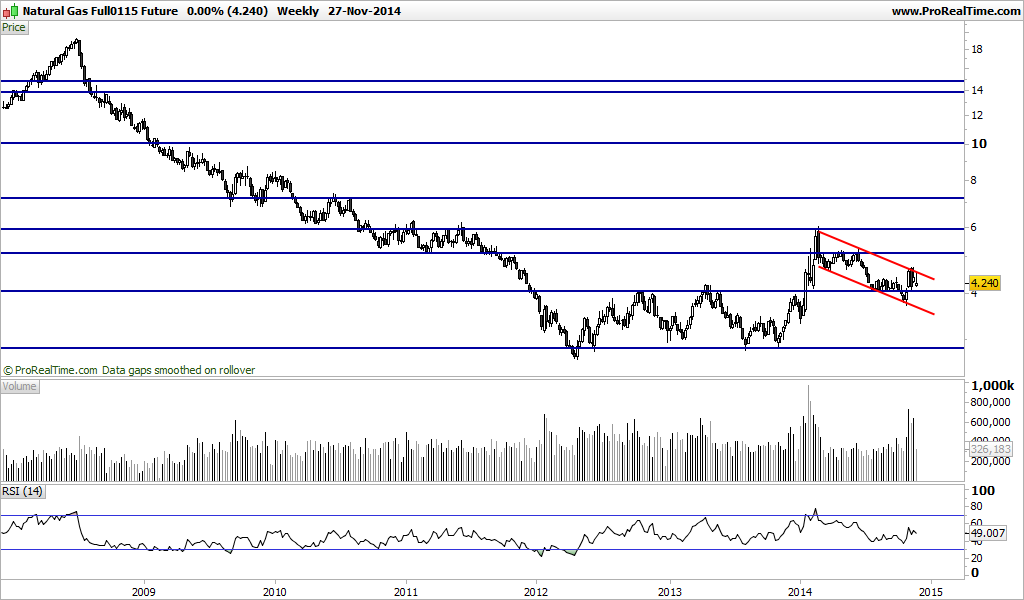Click the 200,000 volume axis label
1024x600 pixels.
pos(990,461)
